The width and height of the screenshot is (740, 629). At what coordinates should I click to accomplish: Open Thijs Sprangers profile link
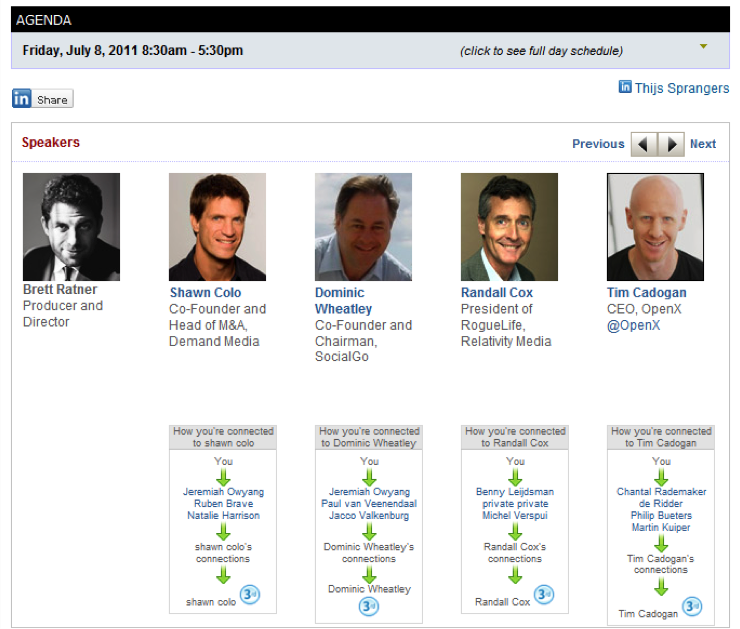click(681, 88)
